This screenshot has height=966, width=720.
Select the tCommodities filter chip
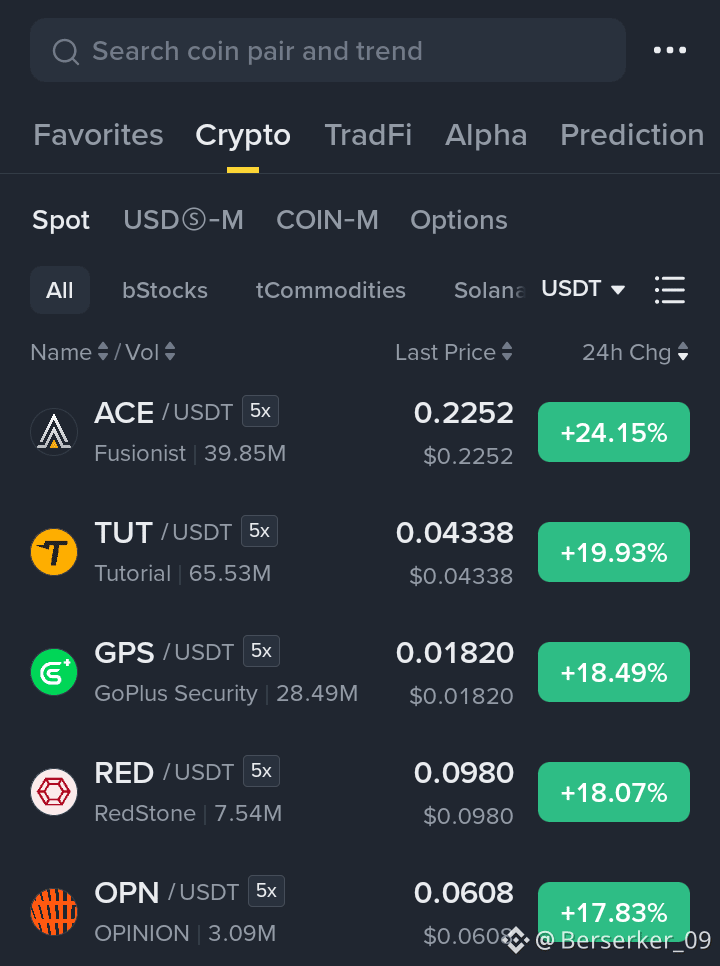(331, 290)
